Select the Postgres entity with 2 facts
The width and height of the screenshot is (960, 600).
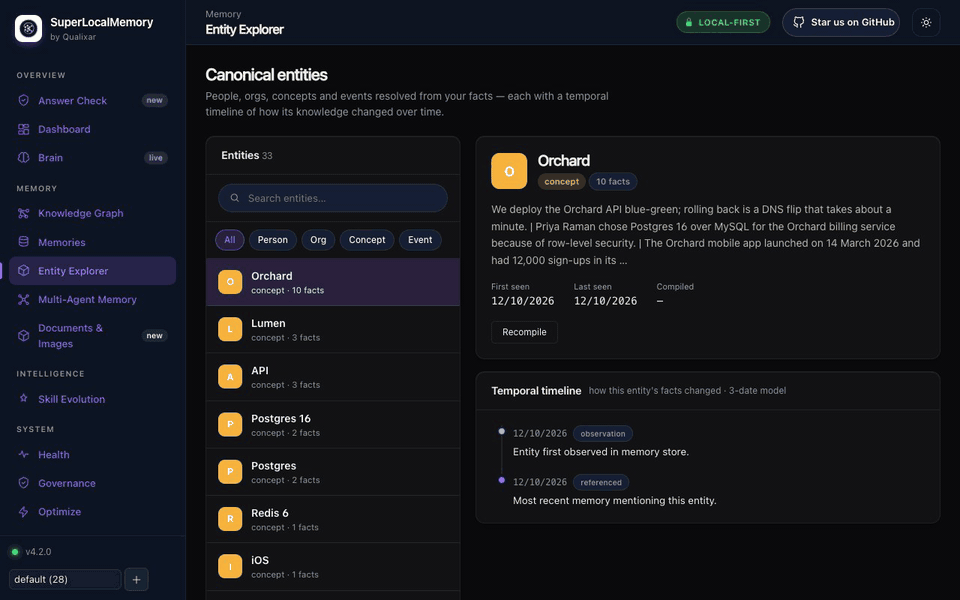(x=333, y=471)
